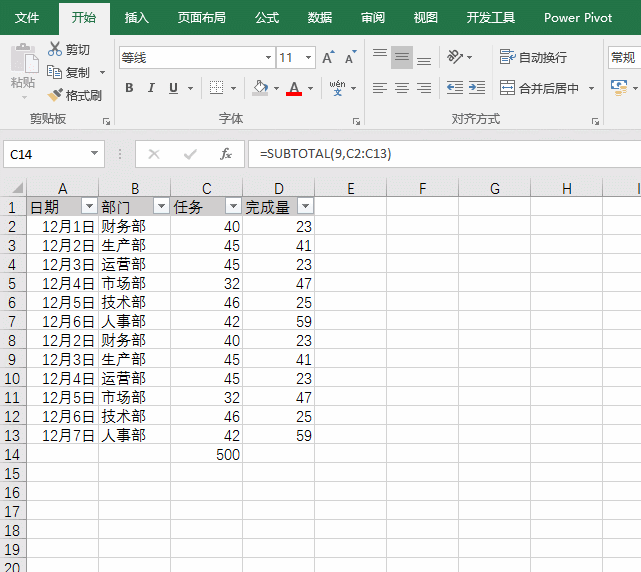Image resolution: width=641 pixels, height=572 pixels.
Task: Open the 数据 ribbon tab
Action: pos(320,17)
